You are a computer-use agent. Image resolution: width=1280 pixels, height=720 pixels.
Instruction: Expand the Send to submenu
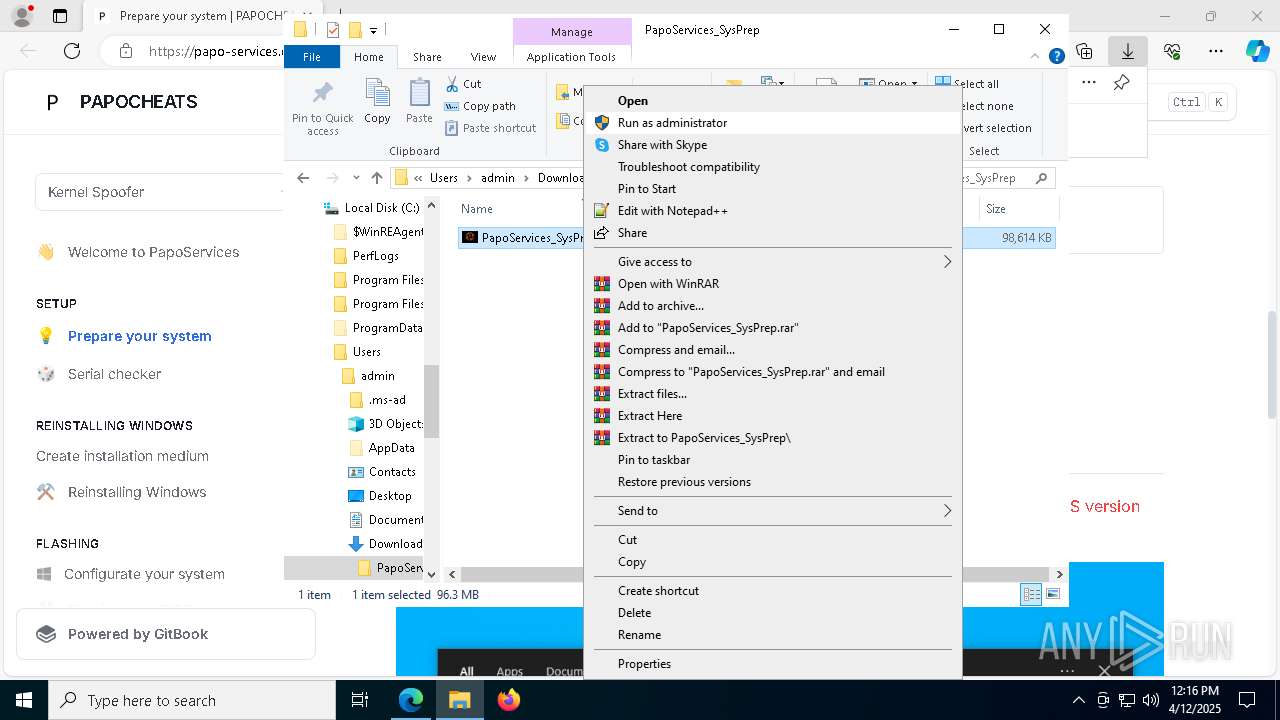pos(772,510)
